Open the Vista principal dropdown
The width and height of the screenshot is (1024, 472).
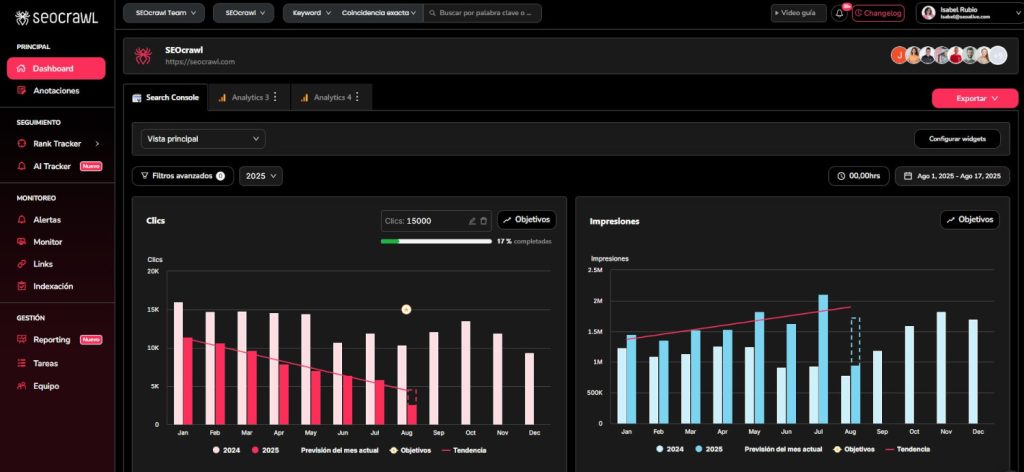[203, 139]
